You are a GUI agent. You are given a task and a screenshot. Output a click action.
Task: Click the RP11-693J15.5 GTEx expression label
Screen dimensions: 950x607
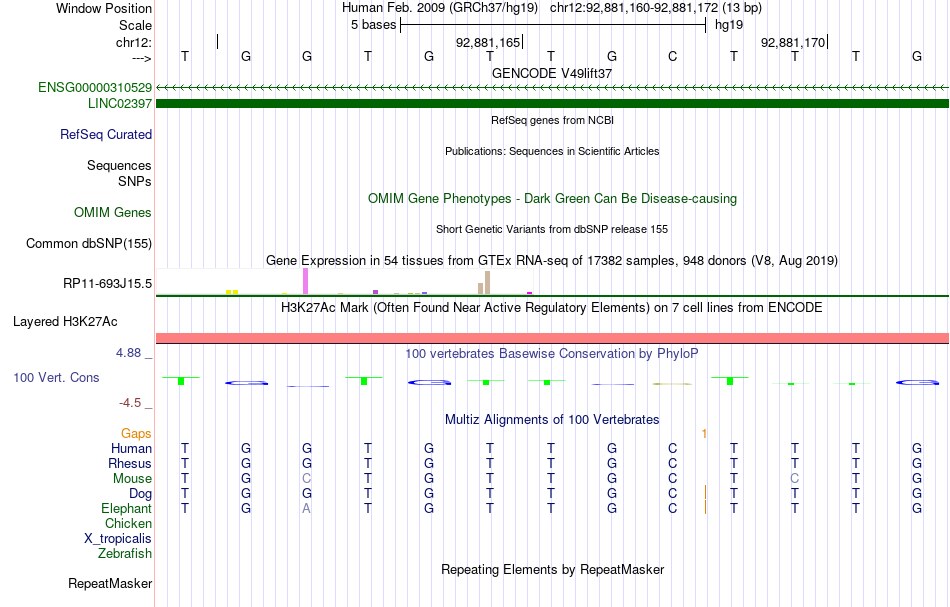click(x=108, y=284)
